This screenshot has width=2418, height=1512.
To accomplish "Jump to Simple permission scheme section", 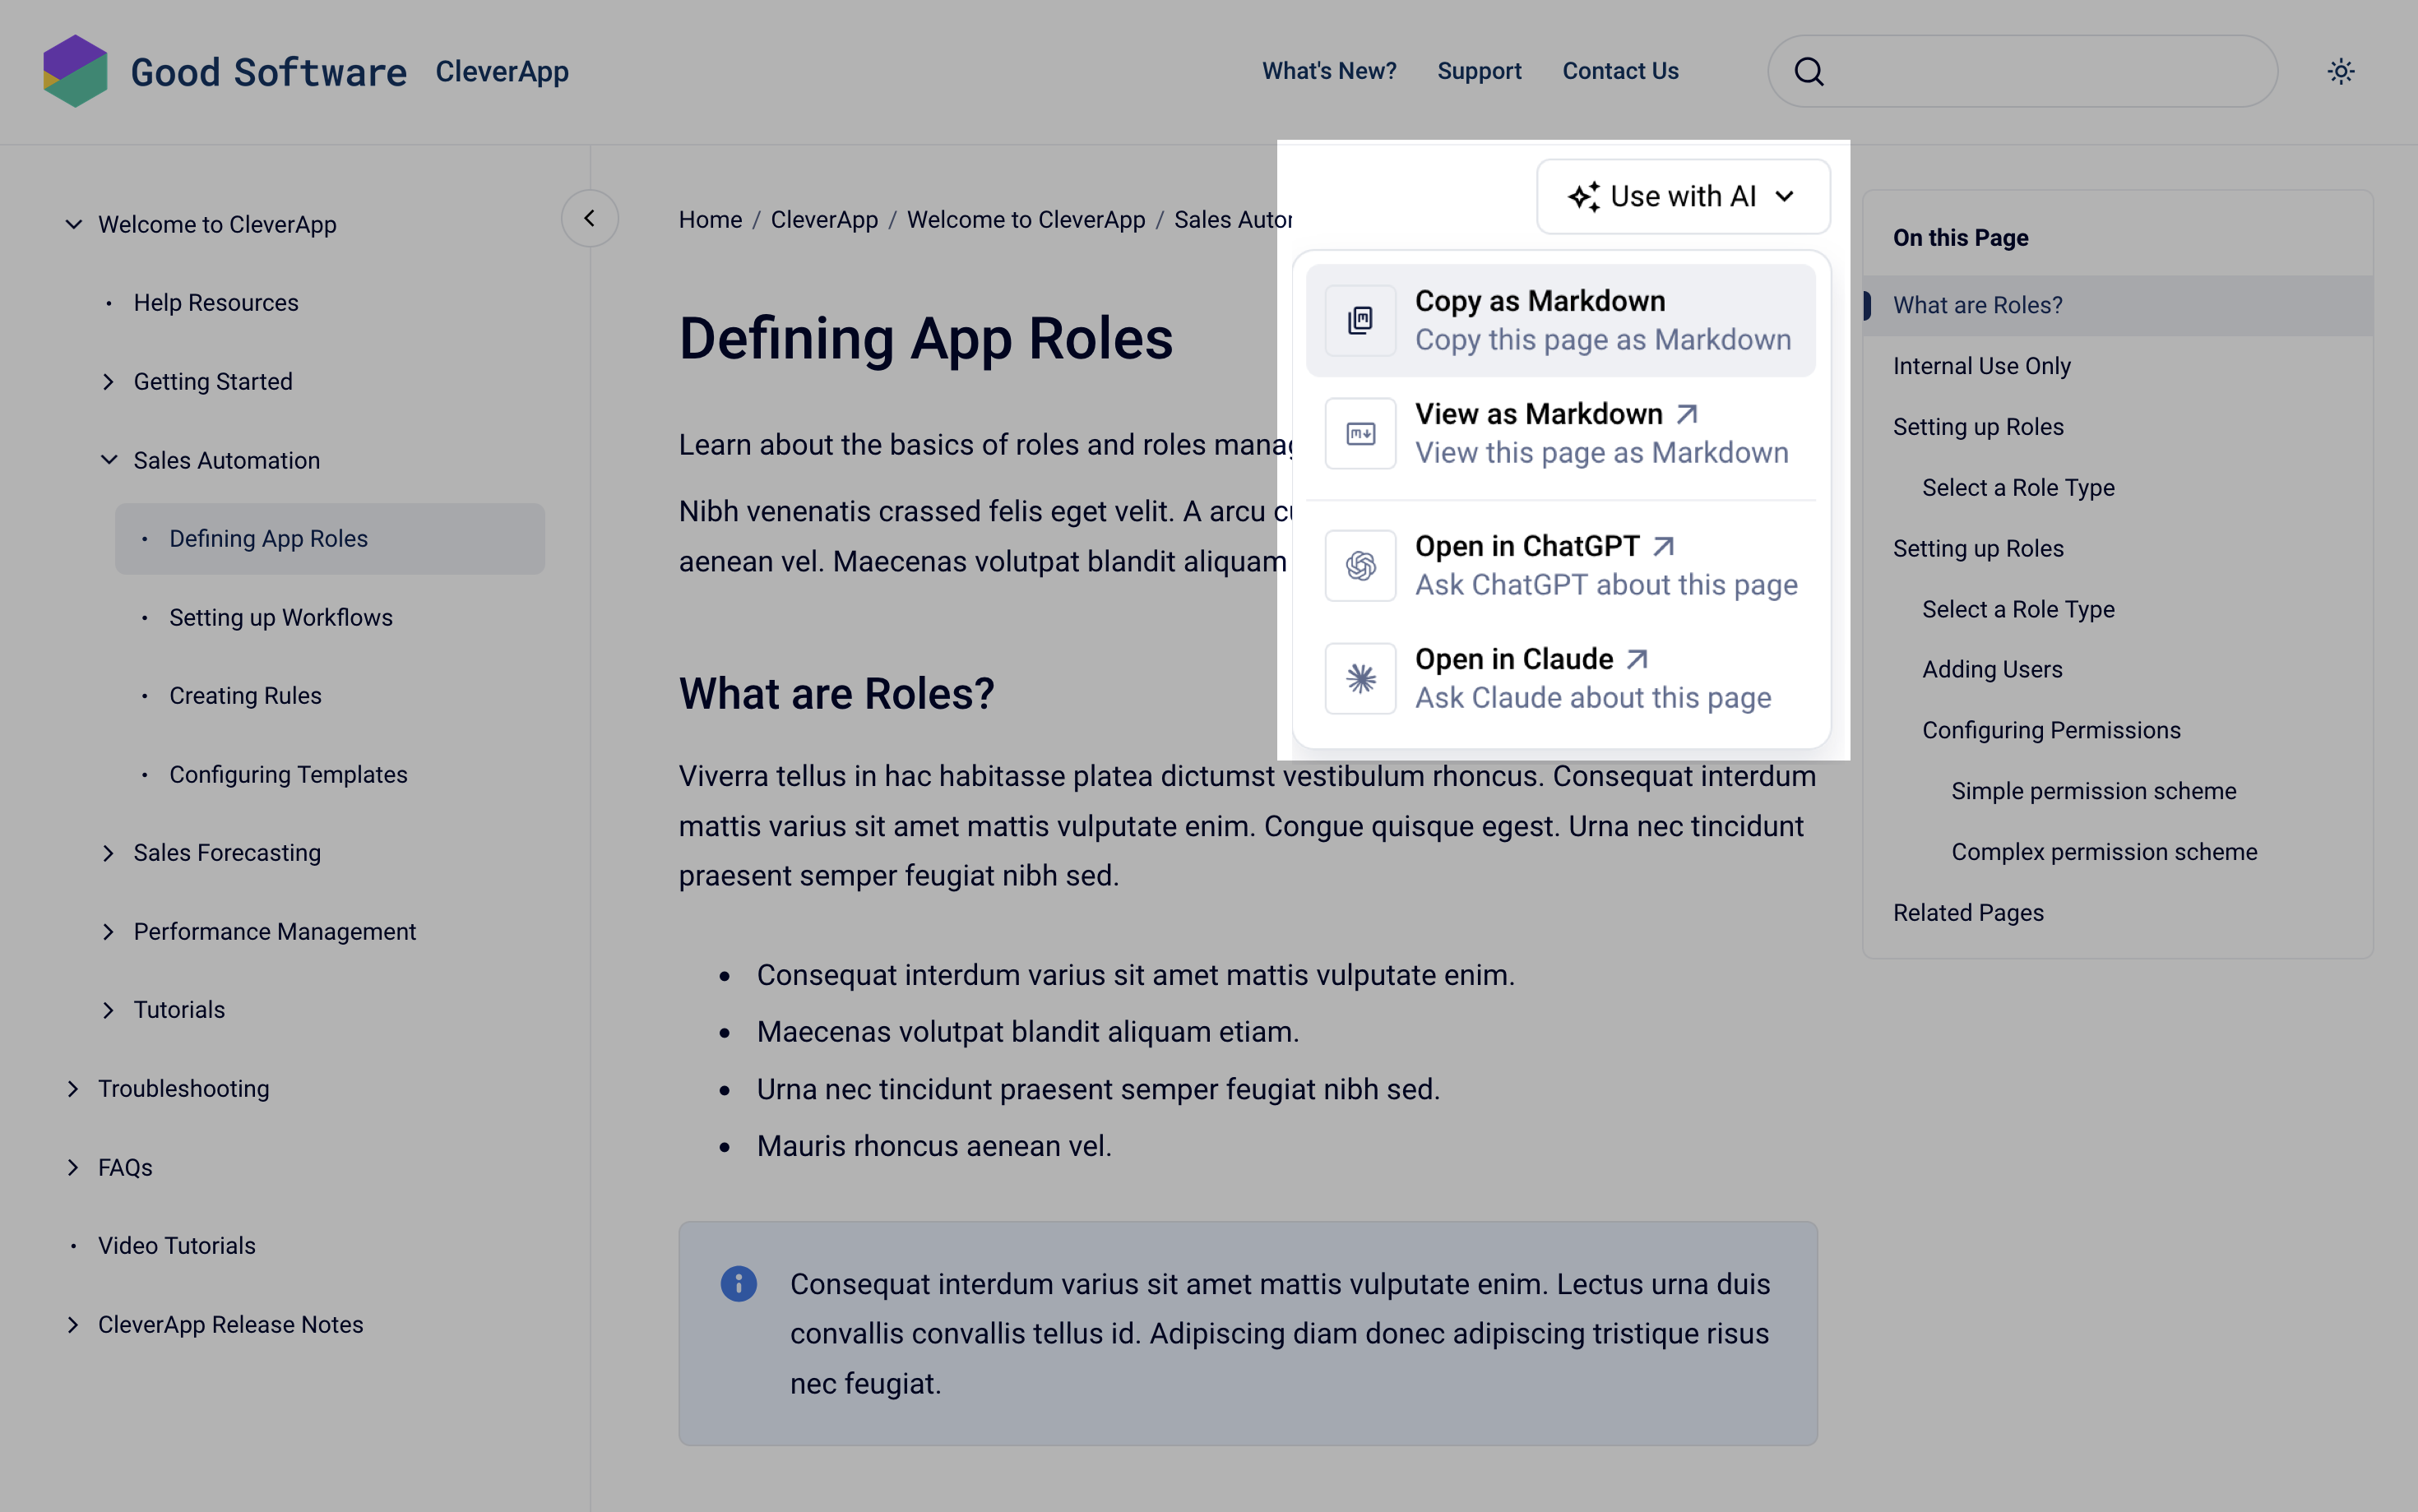I will [2093, 791].
